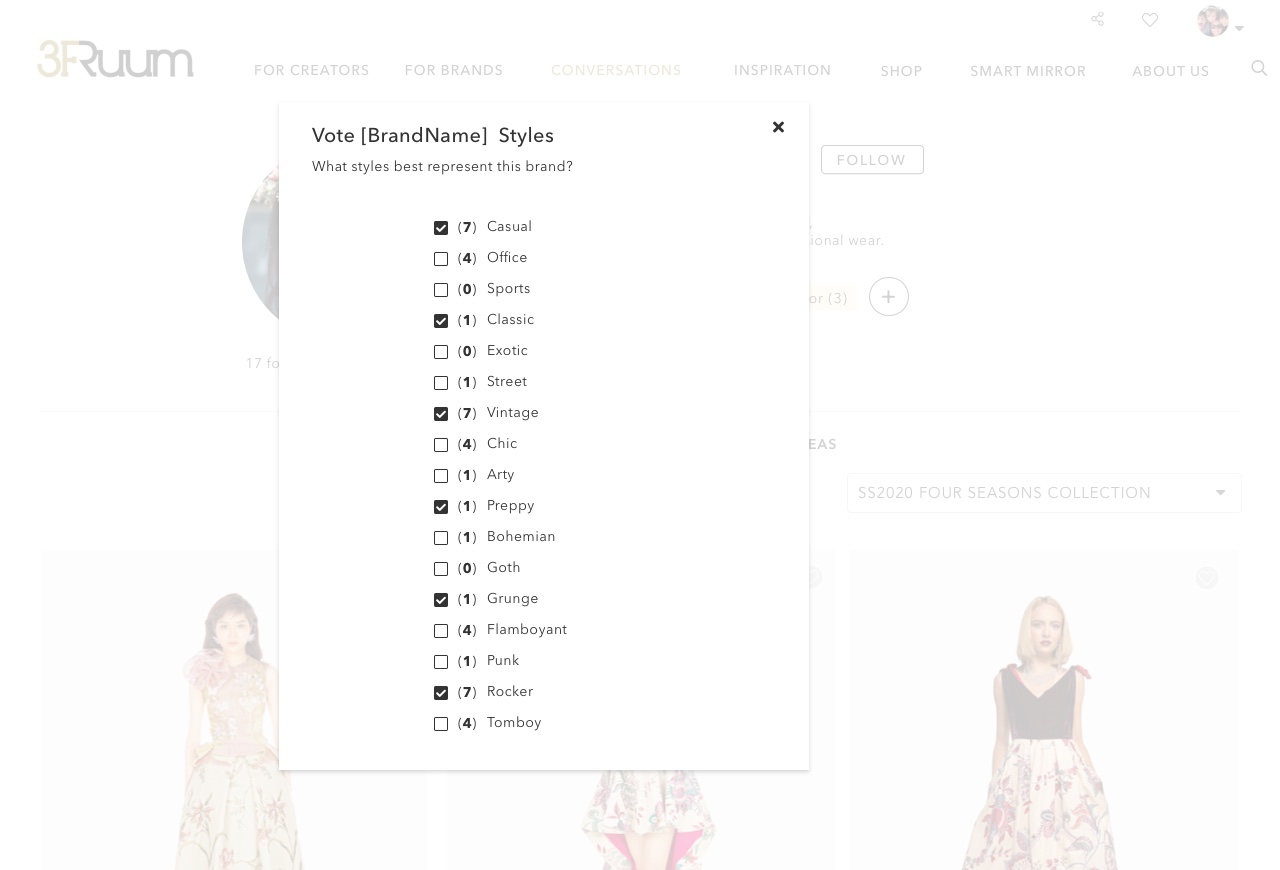Like the right dress product heart icon
This screenshot has height=870, width=1280.
coord(1207,578)
